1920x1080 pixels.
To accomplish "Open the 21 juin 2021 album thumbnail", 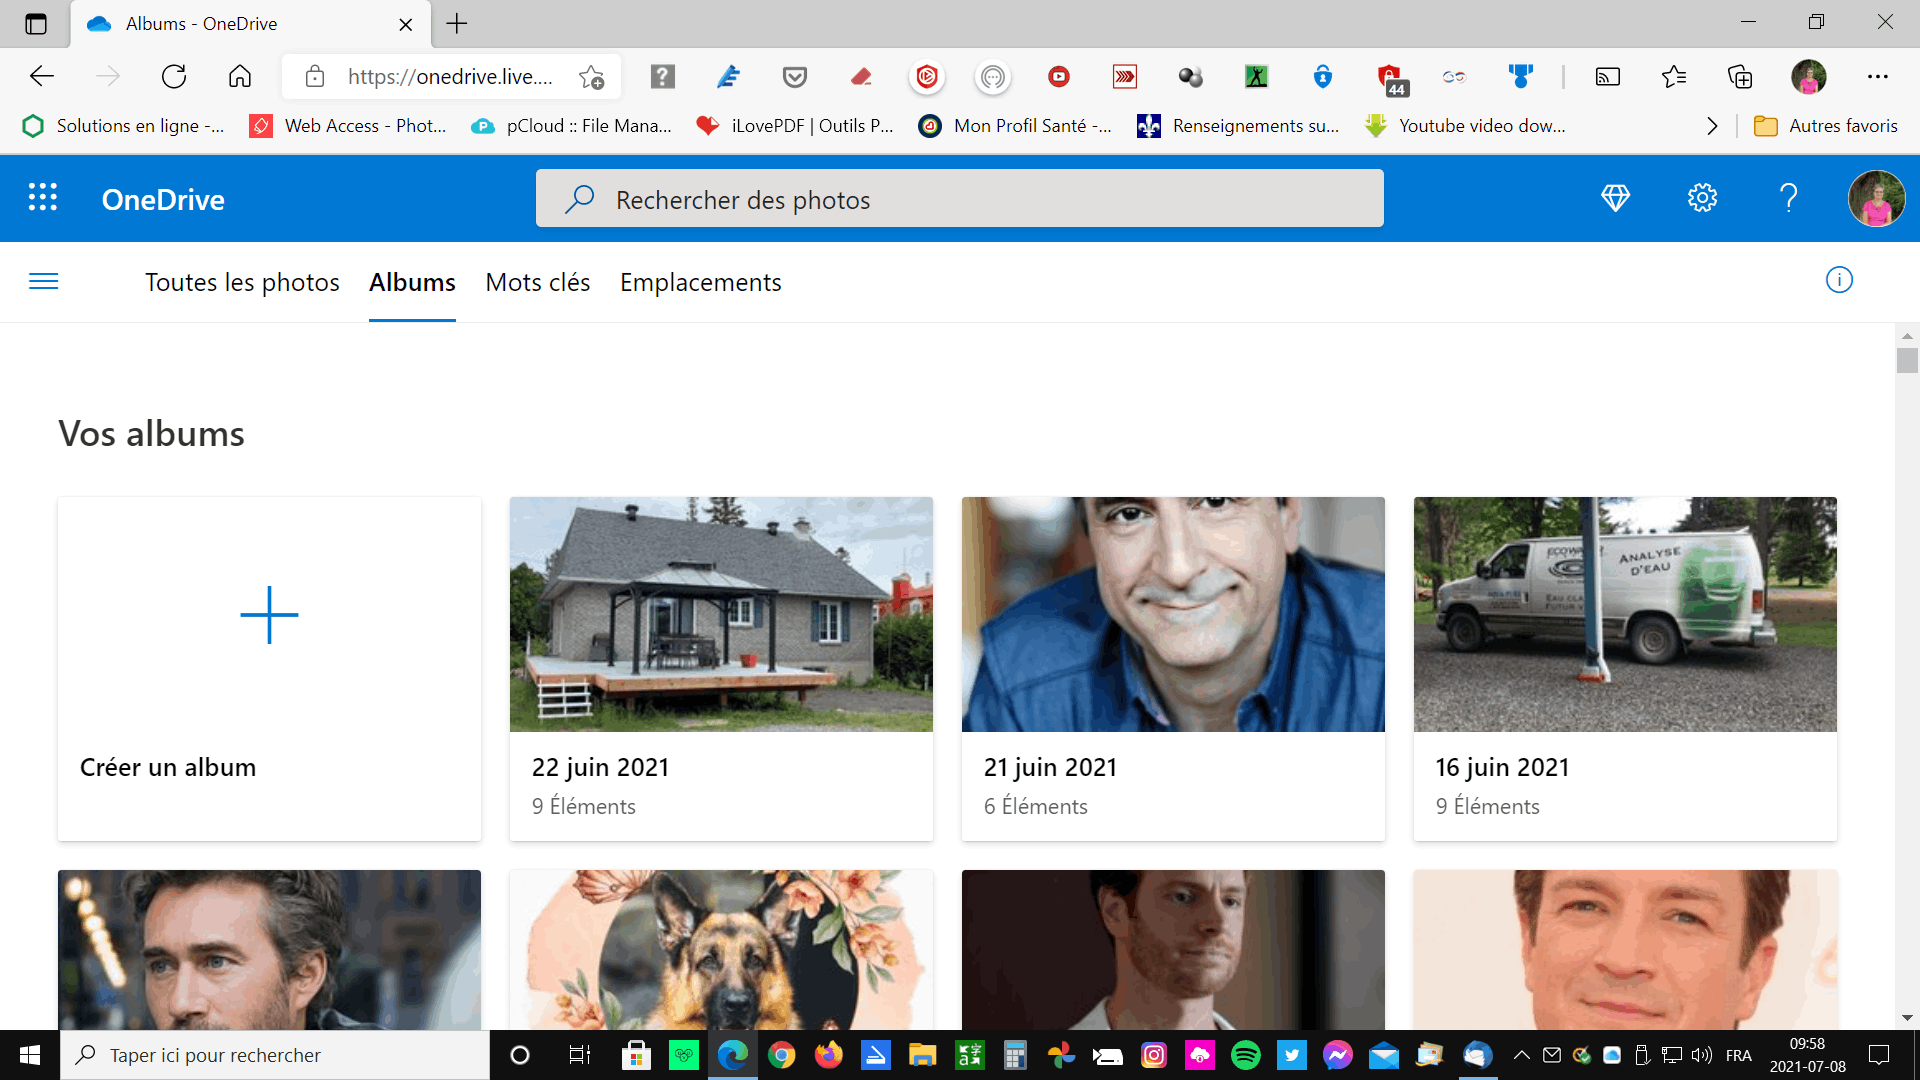I will [1173, 614].
